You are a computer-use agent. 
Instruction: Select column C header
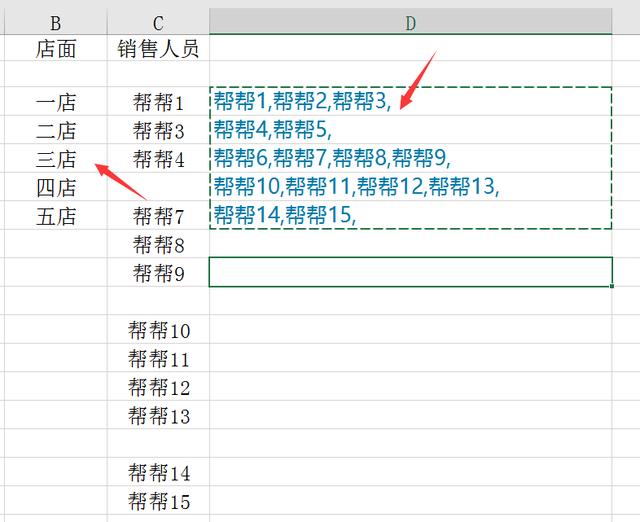159,22
